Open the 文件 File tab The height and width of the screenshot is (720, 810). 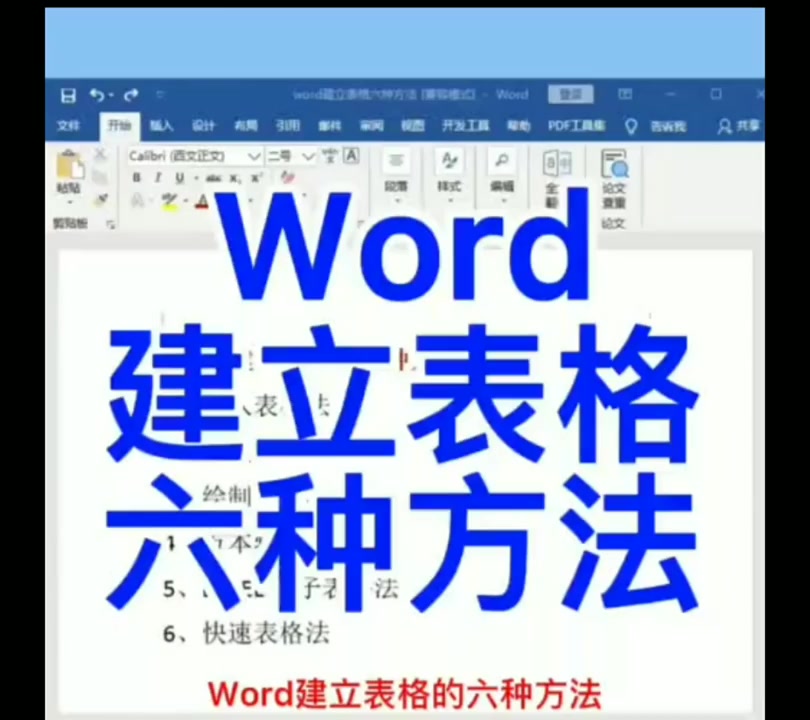coord(68,126)
